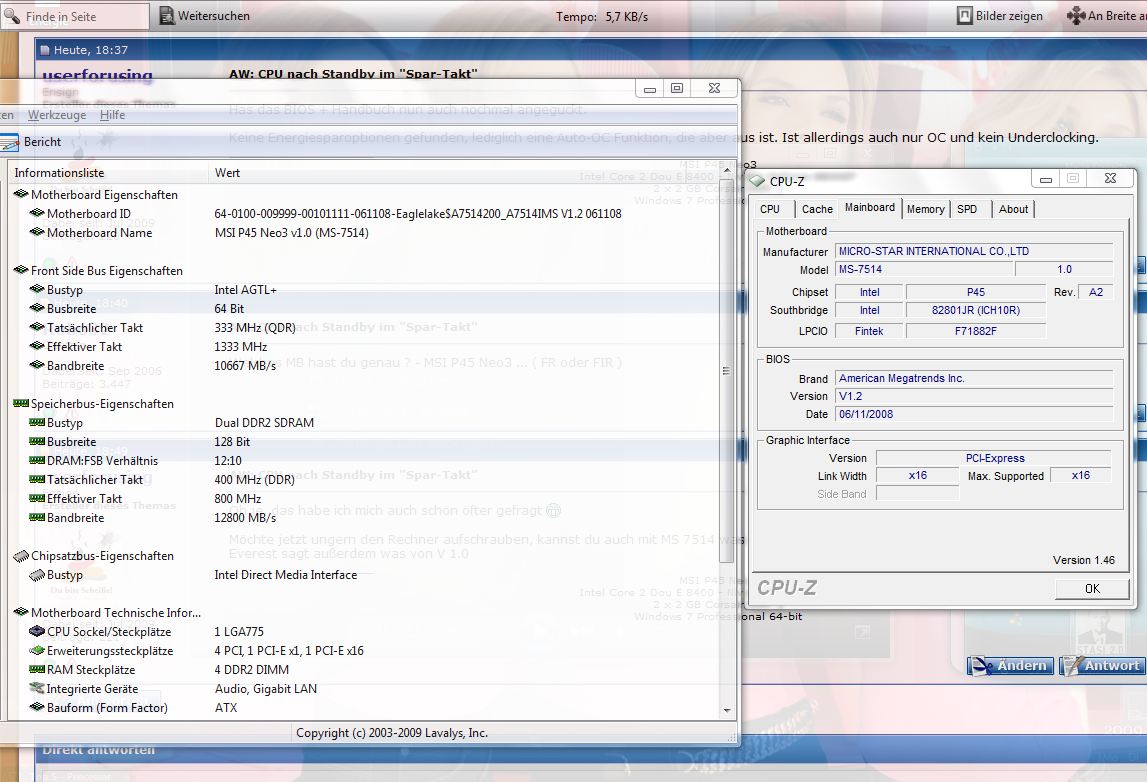Select the Bandbreite 10667 MB/s row
Image resolution: width=1147 pixels, height=782 pixels.
[366, 366]
